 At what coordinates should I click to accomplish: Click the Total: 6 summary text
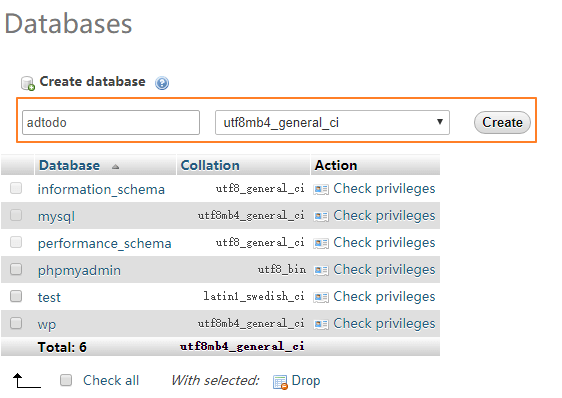[x=62, y=347]
